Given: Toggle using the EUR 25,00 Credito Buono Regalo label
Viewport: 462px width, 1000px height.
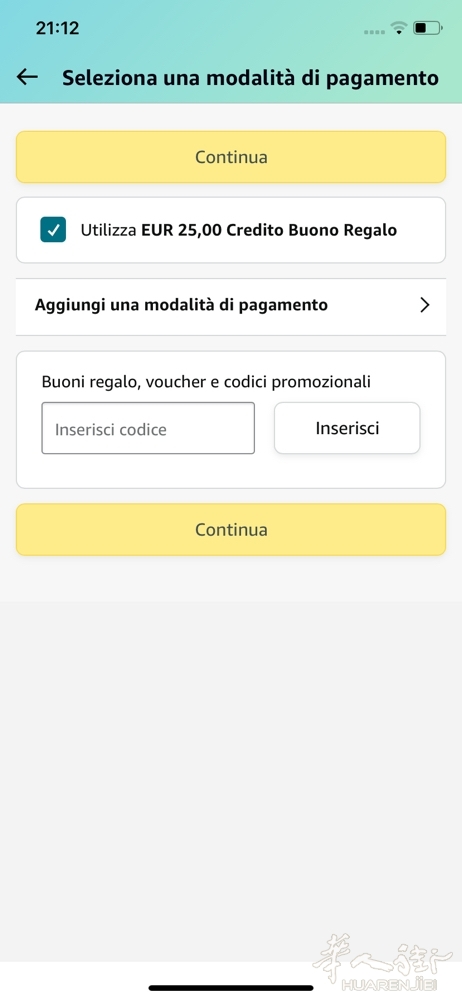Looking at the screenshot, I should [x=269, y=230].
